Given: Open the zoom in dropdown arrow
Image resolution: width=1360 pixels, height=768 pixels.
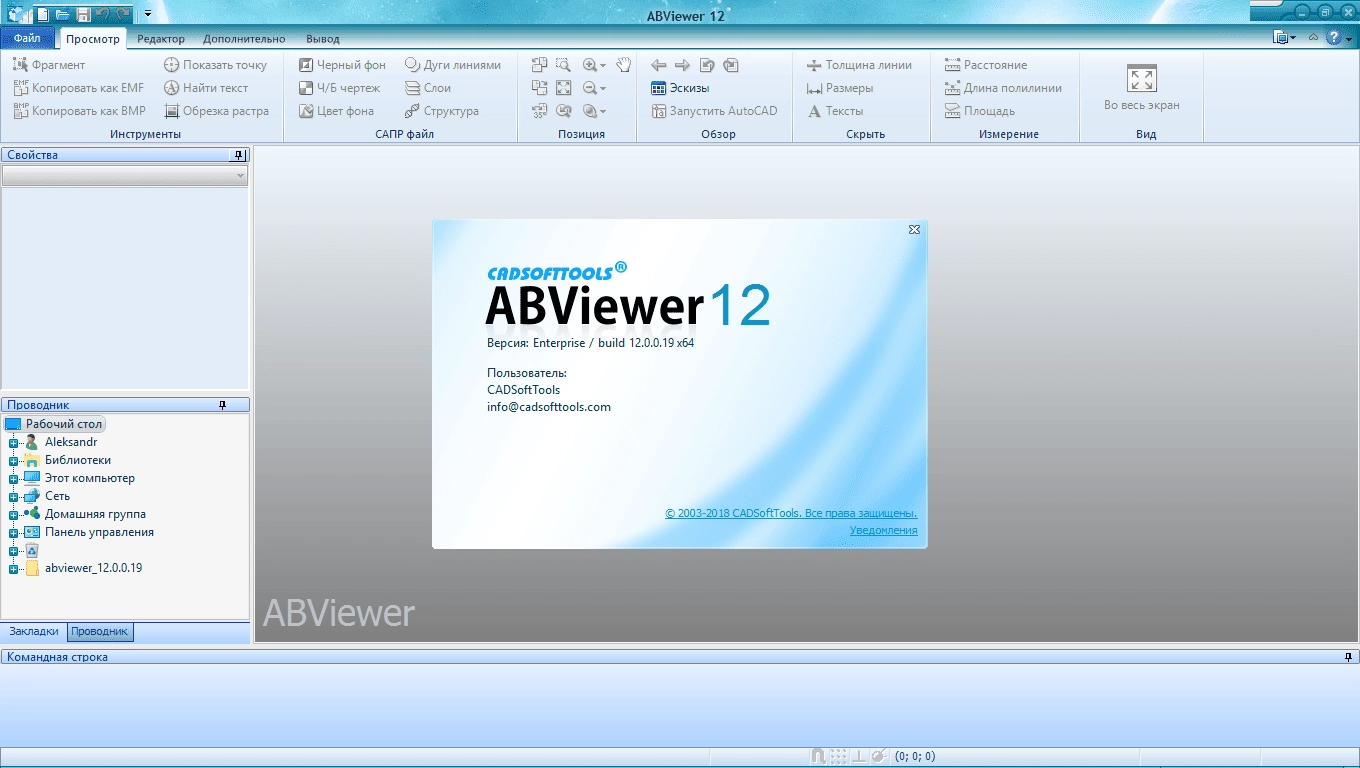Looking at the screenshot, I should pyautogui.click(x=603, y=66).
